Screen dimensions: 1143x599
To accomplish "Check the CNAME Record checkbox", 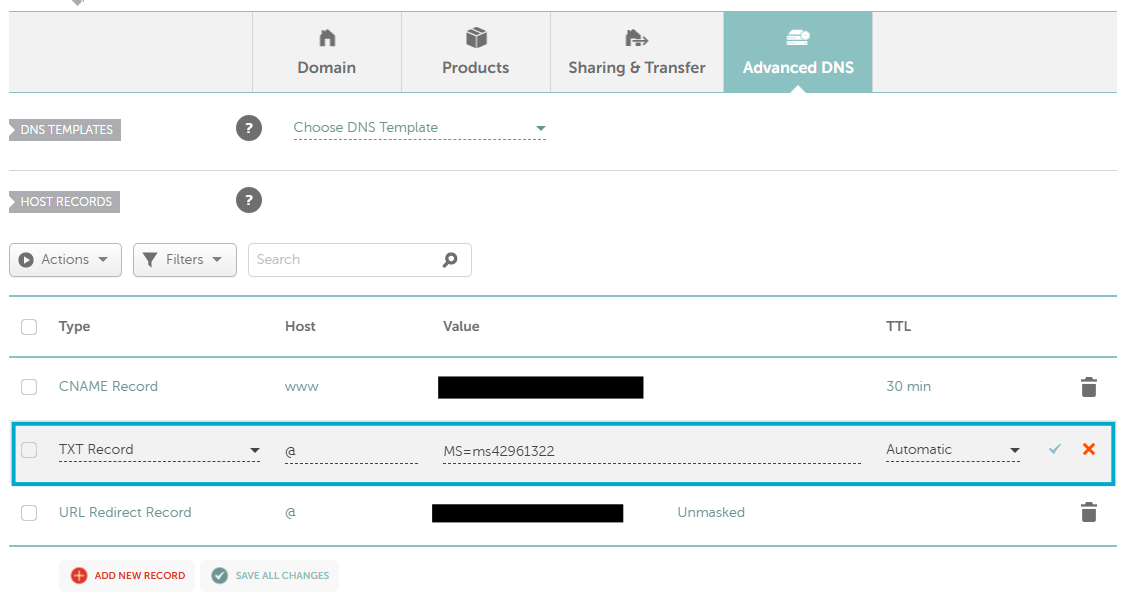I will click(x=29, y=387).
